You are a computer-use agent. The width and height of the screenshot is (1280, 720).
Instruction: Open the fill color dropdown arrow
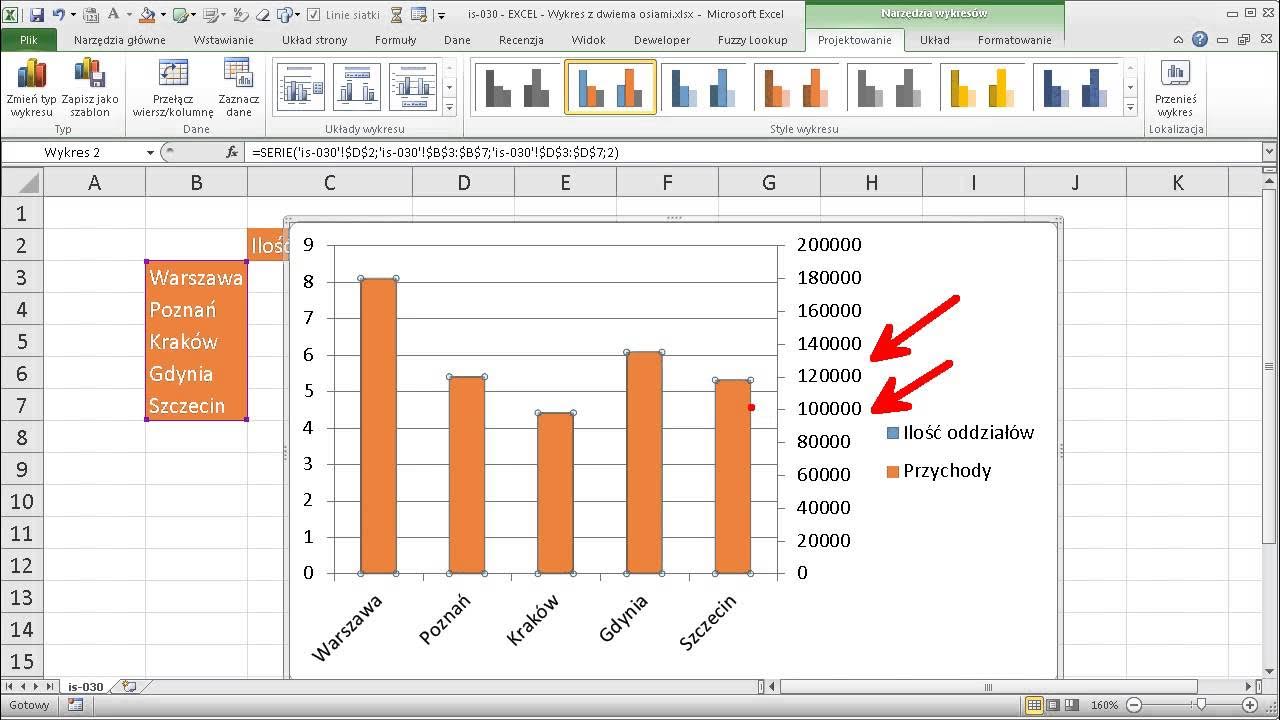(x=163, y=15)
